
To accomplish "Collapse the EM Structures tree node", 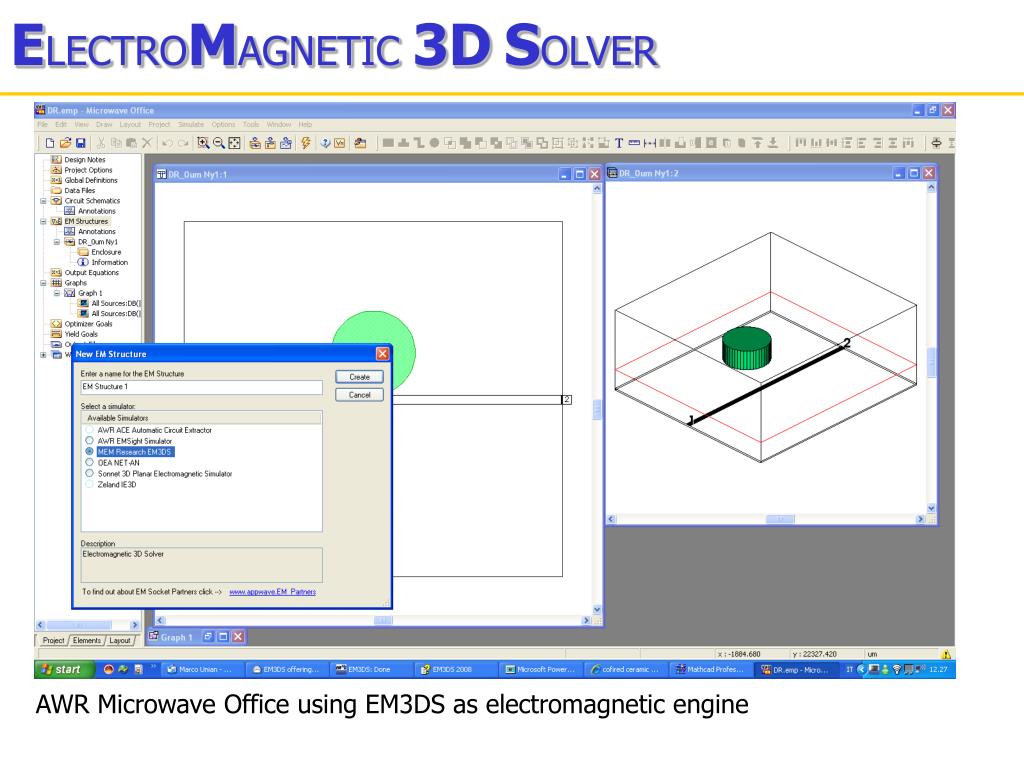I will [43, 221].
